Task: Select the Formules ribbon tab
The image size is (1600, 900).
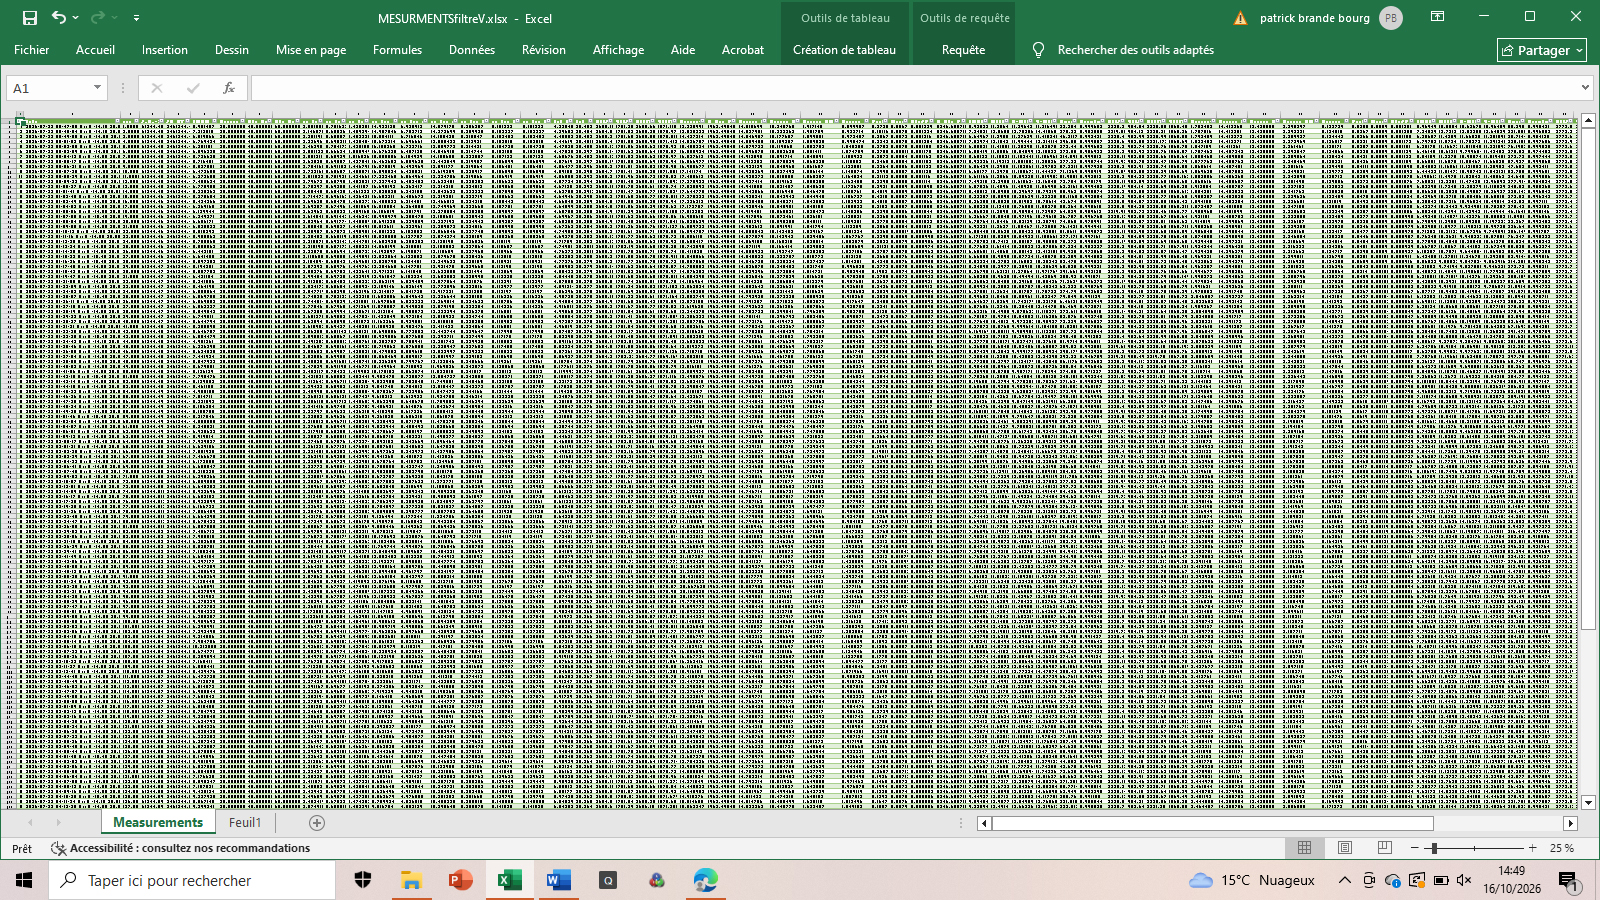Action: [397, 50]
